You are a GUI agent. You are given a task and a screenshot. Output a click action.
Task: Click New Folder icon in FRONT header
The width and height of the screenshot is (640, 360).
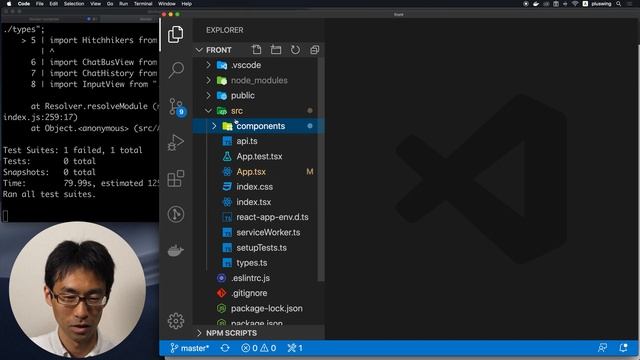[276, 50]
